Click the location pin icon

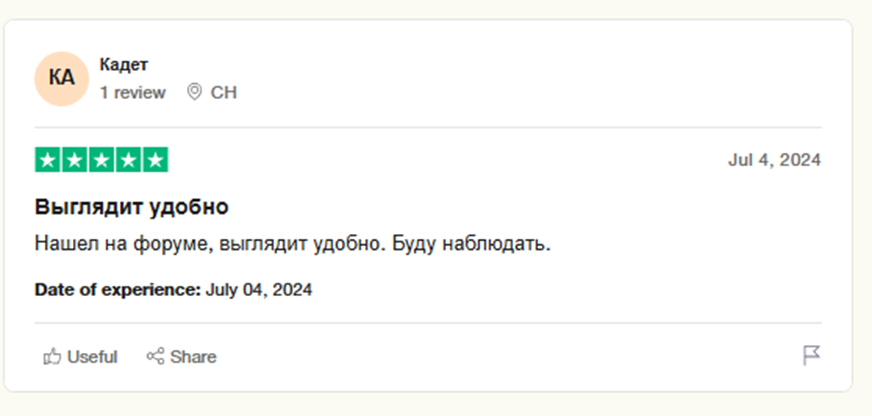[x=194, y=92]
